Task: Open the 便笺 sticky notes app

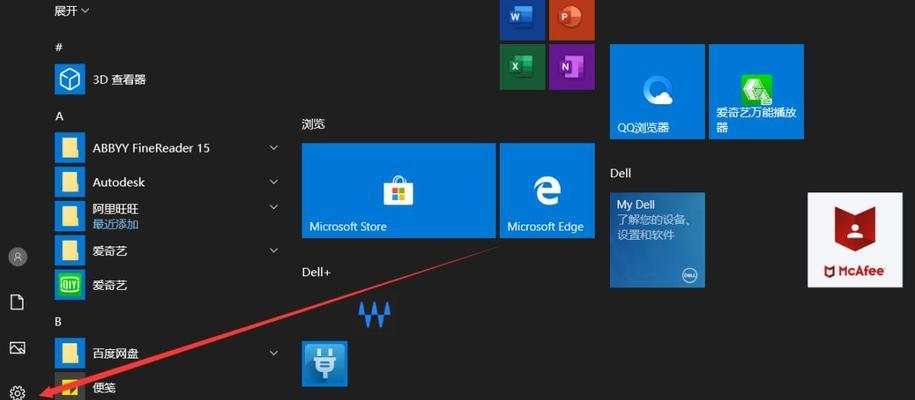Action: tap(70, 386)
